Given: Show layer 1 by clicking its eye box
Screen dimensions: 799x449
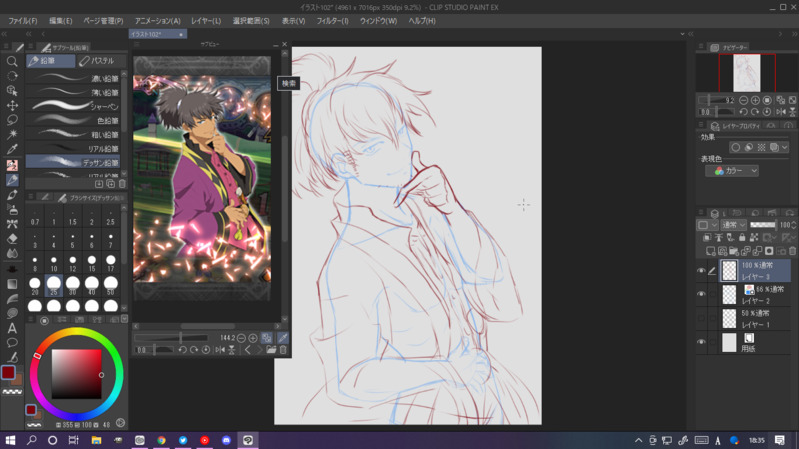Looking at the screenshot, I should click(701, 318).
